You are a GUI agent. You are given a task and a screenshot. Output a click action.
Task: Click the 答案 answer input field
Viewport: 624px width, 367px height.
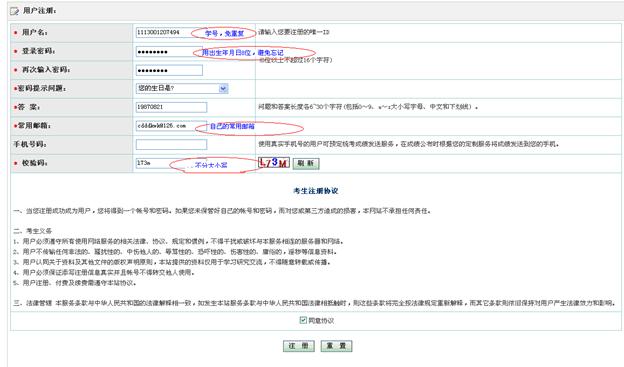[x=172, y=107]
